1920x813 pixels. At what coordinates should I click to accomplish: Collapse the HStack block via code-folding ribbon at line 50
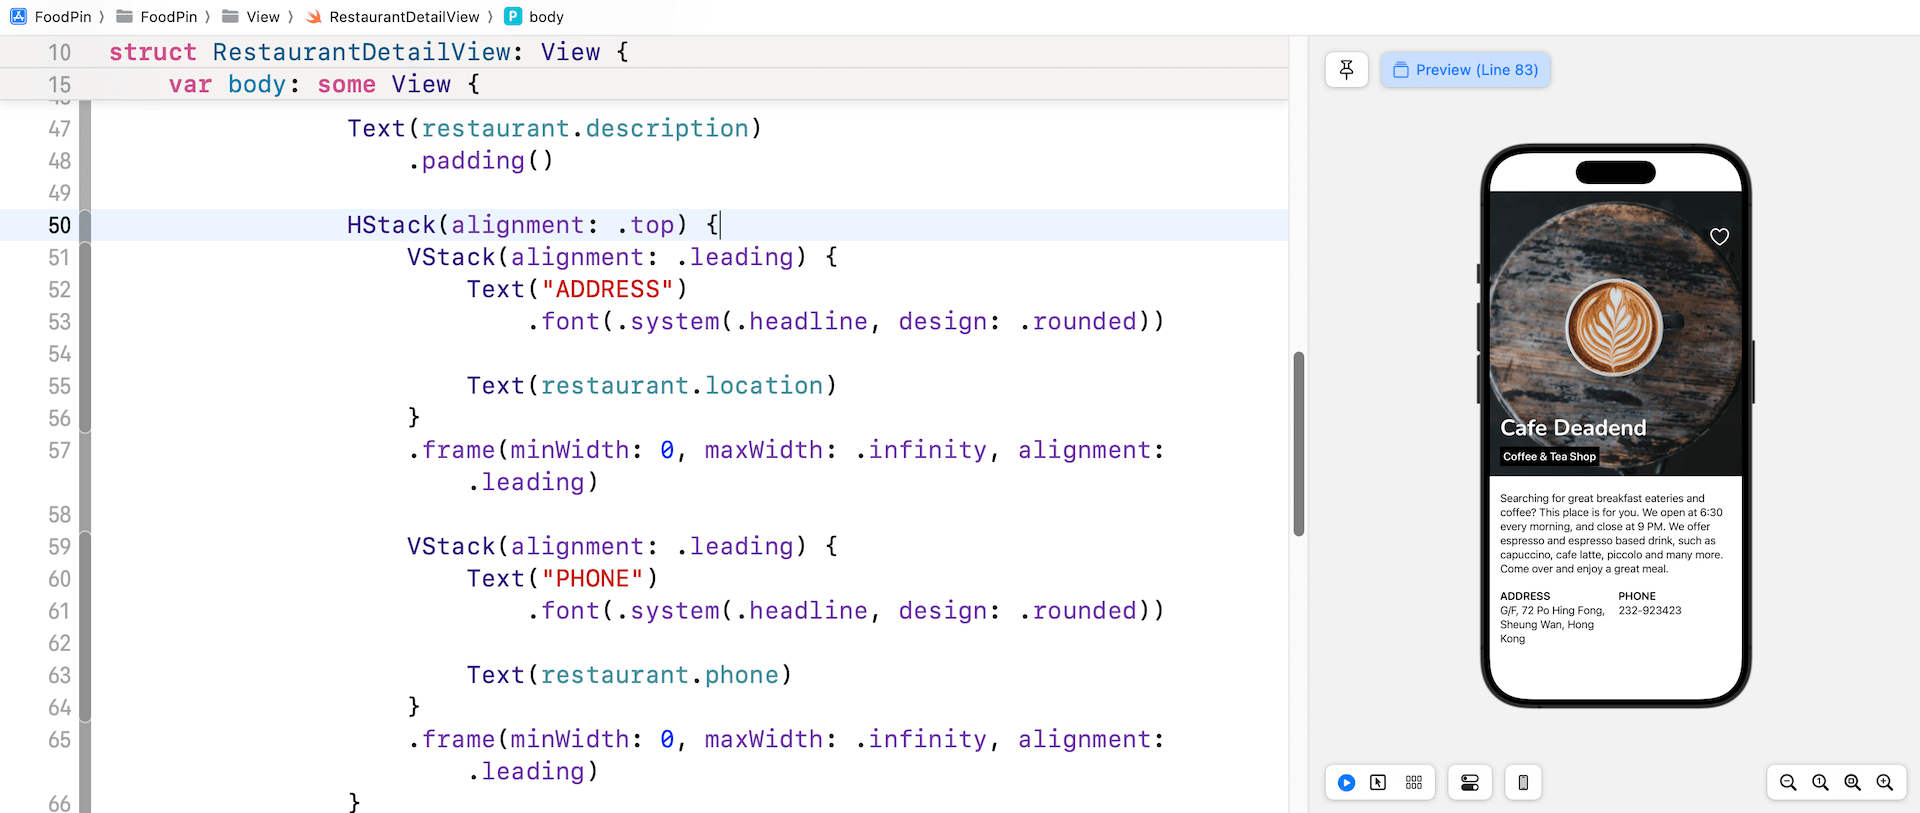(x=85, y=226)
